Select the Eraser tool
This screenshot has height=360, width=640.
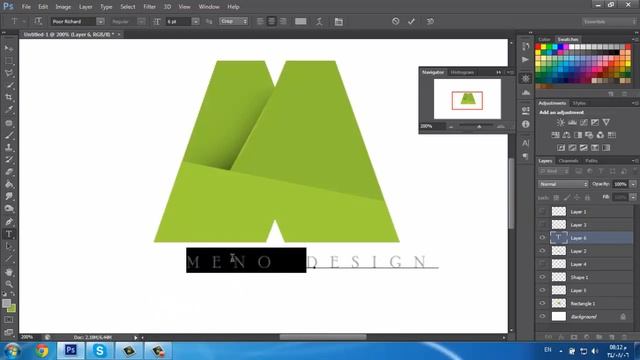9,172
